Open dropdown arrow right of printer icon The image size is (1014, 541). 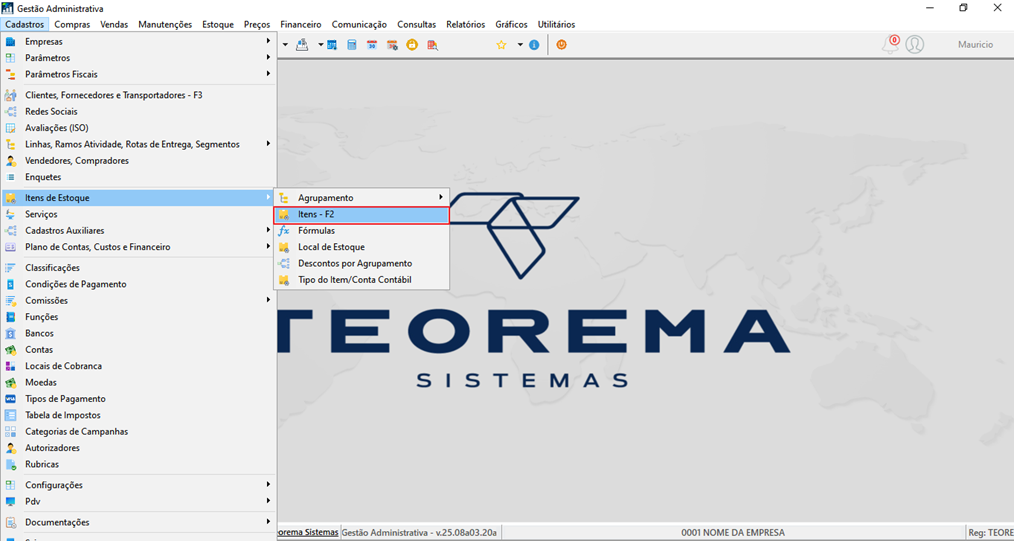pyautogui.click(x=320, y=45)
